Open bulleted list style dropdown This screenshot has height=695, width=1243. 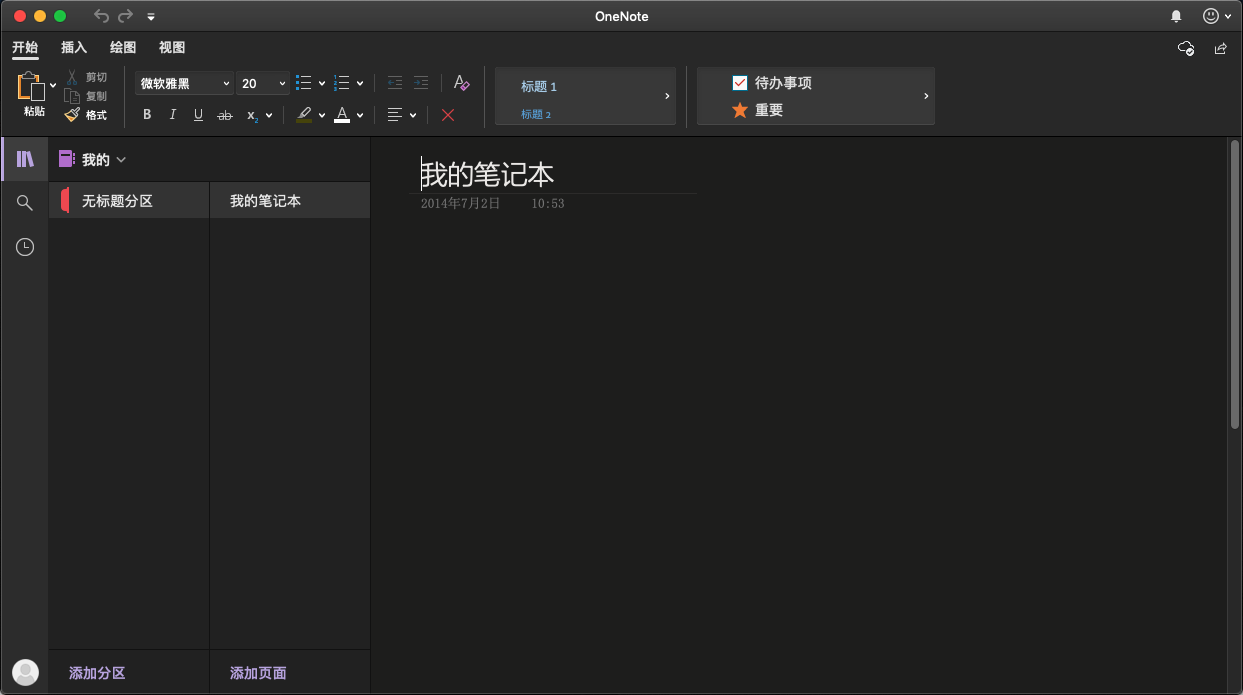pyautogui.click(x=322, y=84)
